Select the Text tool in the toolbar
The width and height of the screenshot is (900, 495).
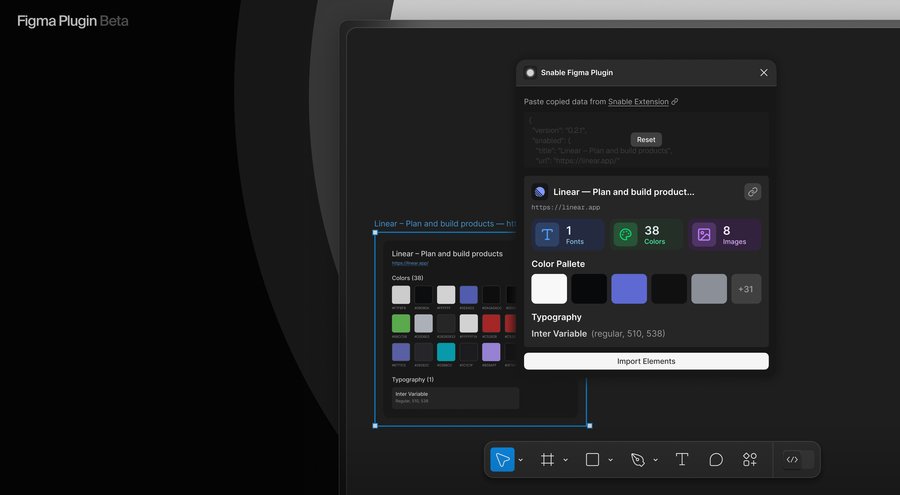682,459
